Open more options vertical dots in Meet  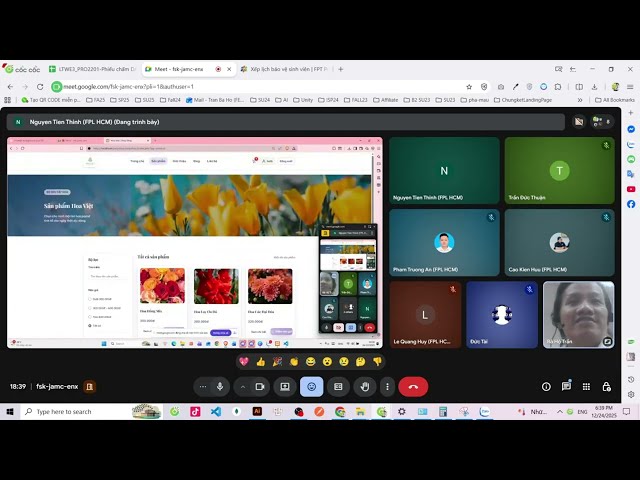coord(387,387)
